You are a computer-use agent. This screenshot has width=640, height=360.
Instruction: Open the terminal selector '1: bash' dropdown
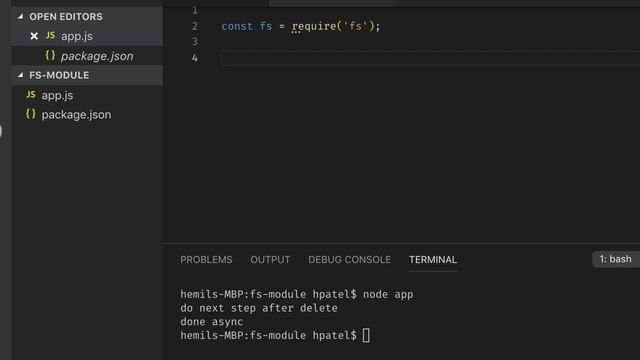tap(616, 259)
